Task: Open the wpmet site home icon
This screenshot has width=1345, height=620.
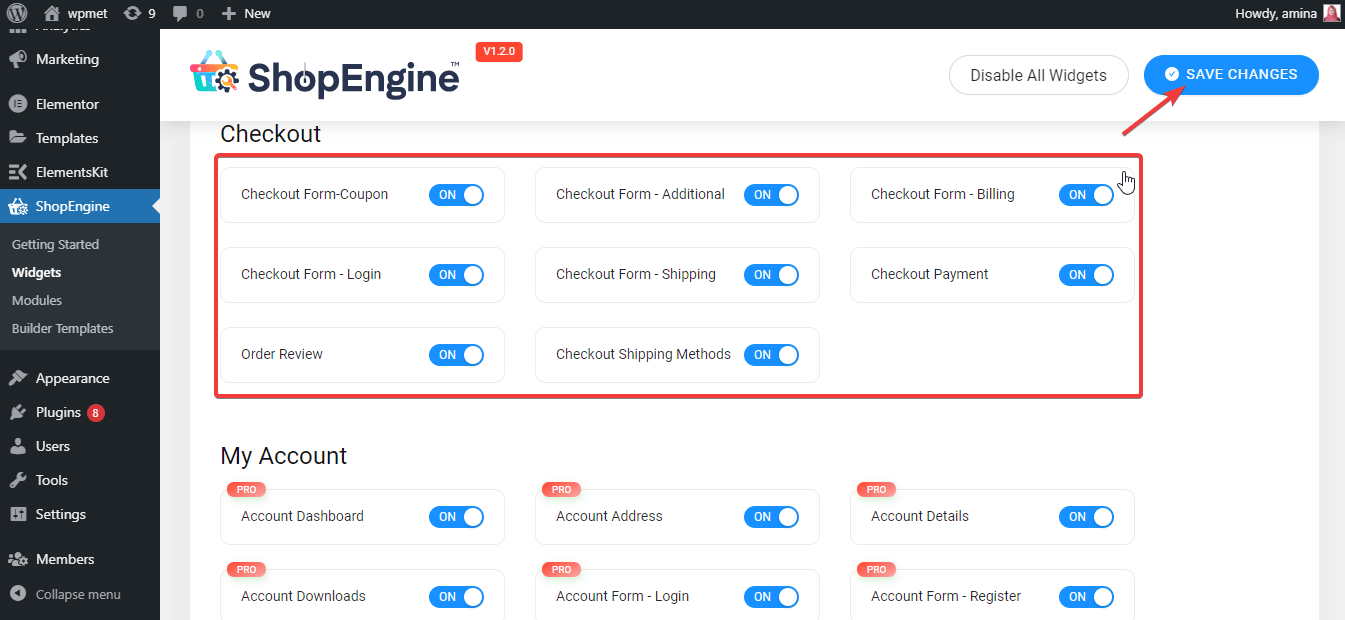Action: pyautogui.click(x=52, y=13)
